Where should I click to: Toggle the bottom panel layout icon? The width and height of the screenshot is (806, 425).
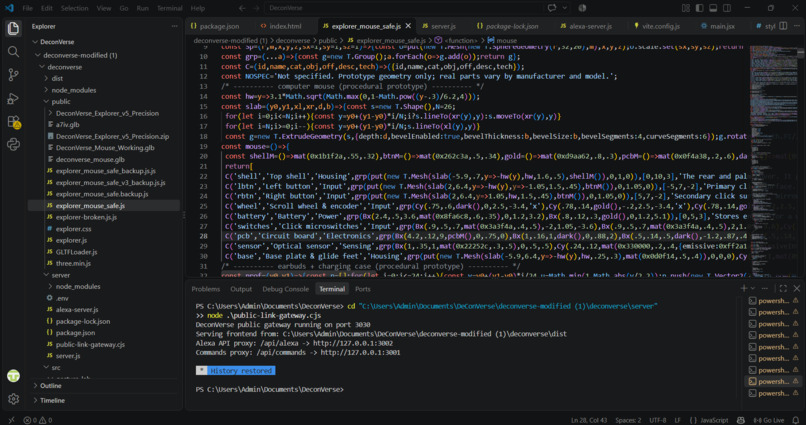tap(713, 8)
